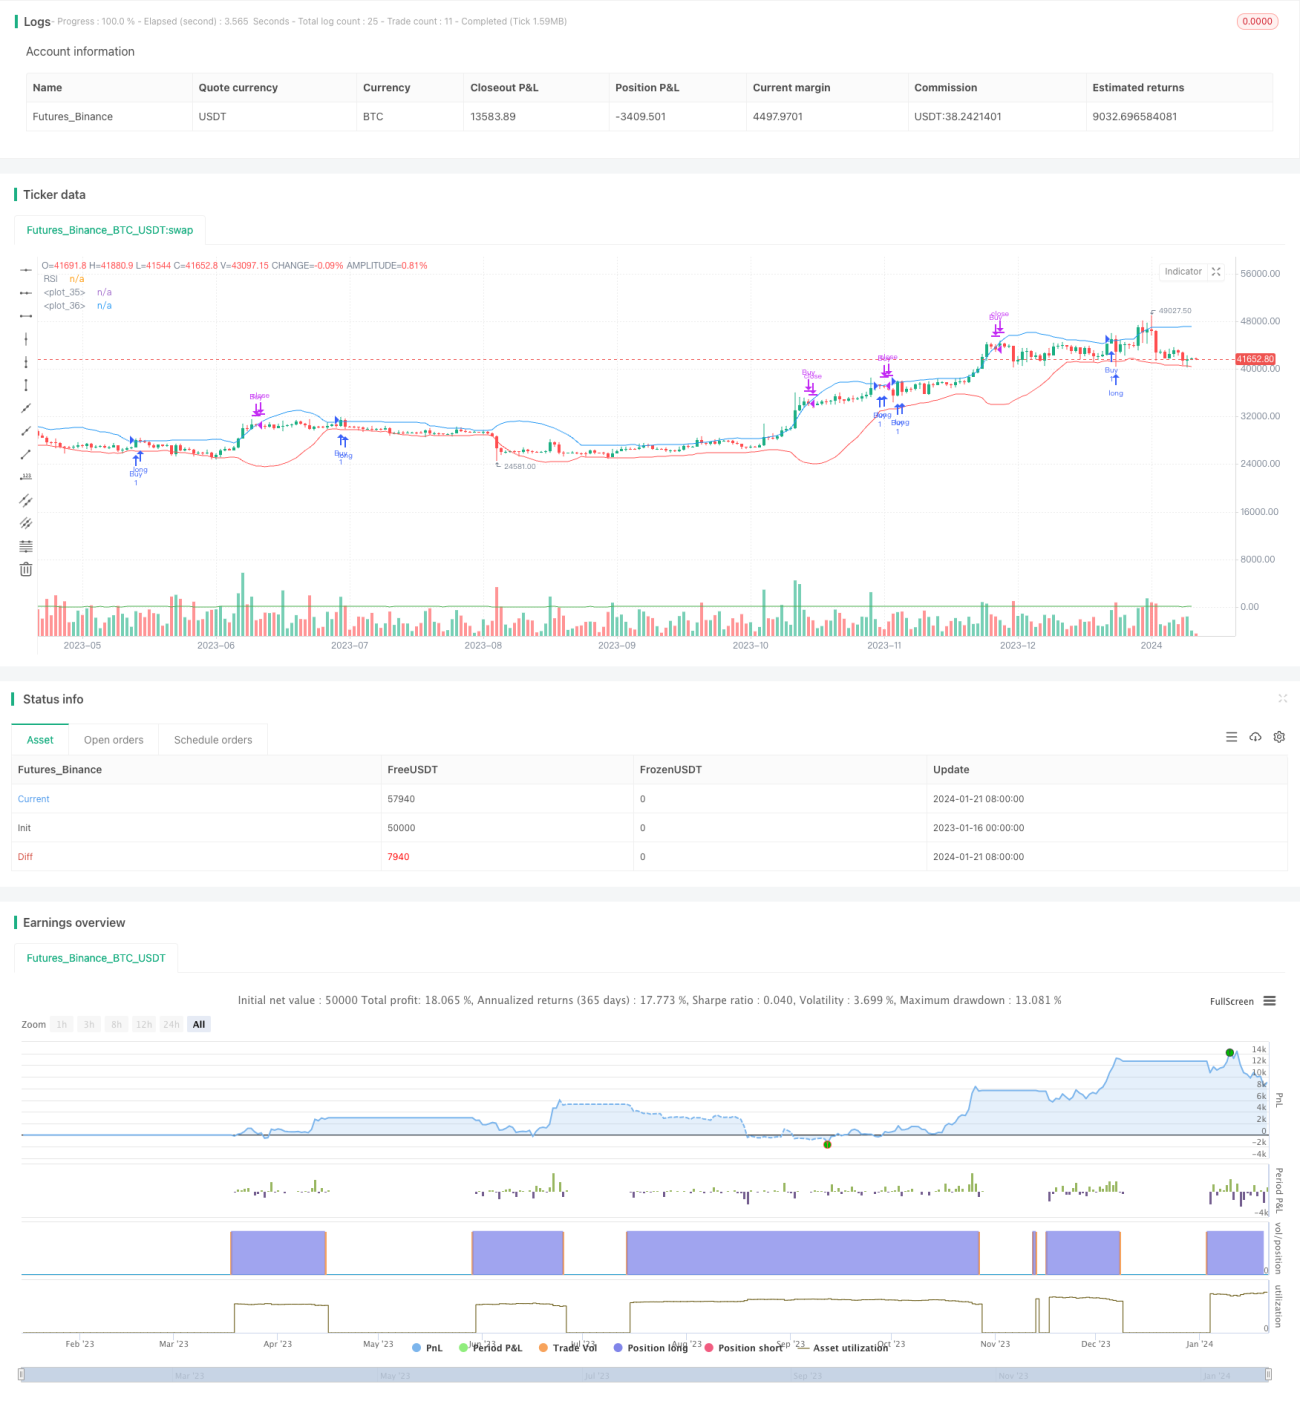Click the cloud download icon in Status info
Viewport: 1300px width, 1404px height.
[1255, 737]
